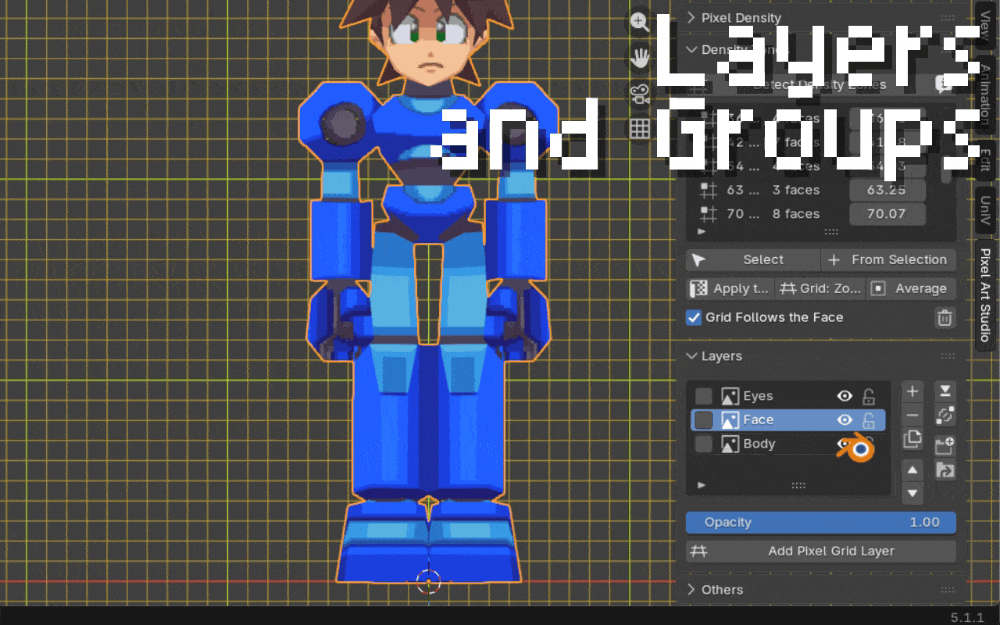The image size is (1000, 625).
Task: Open the Grid: Zo... dropdown
Action: [821, 288]
